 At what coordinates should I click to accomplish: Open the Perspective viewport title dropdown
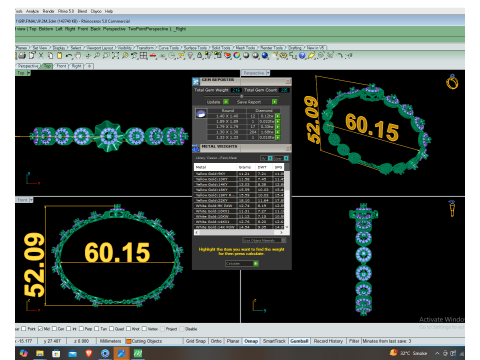coord(268,73)
